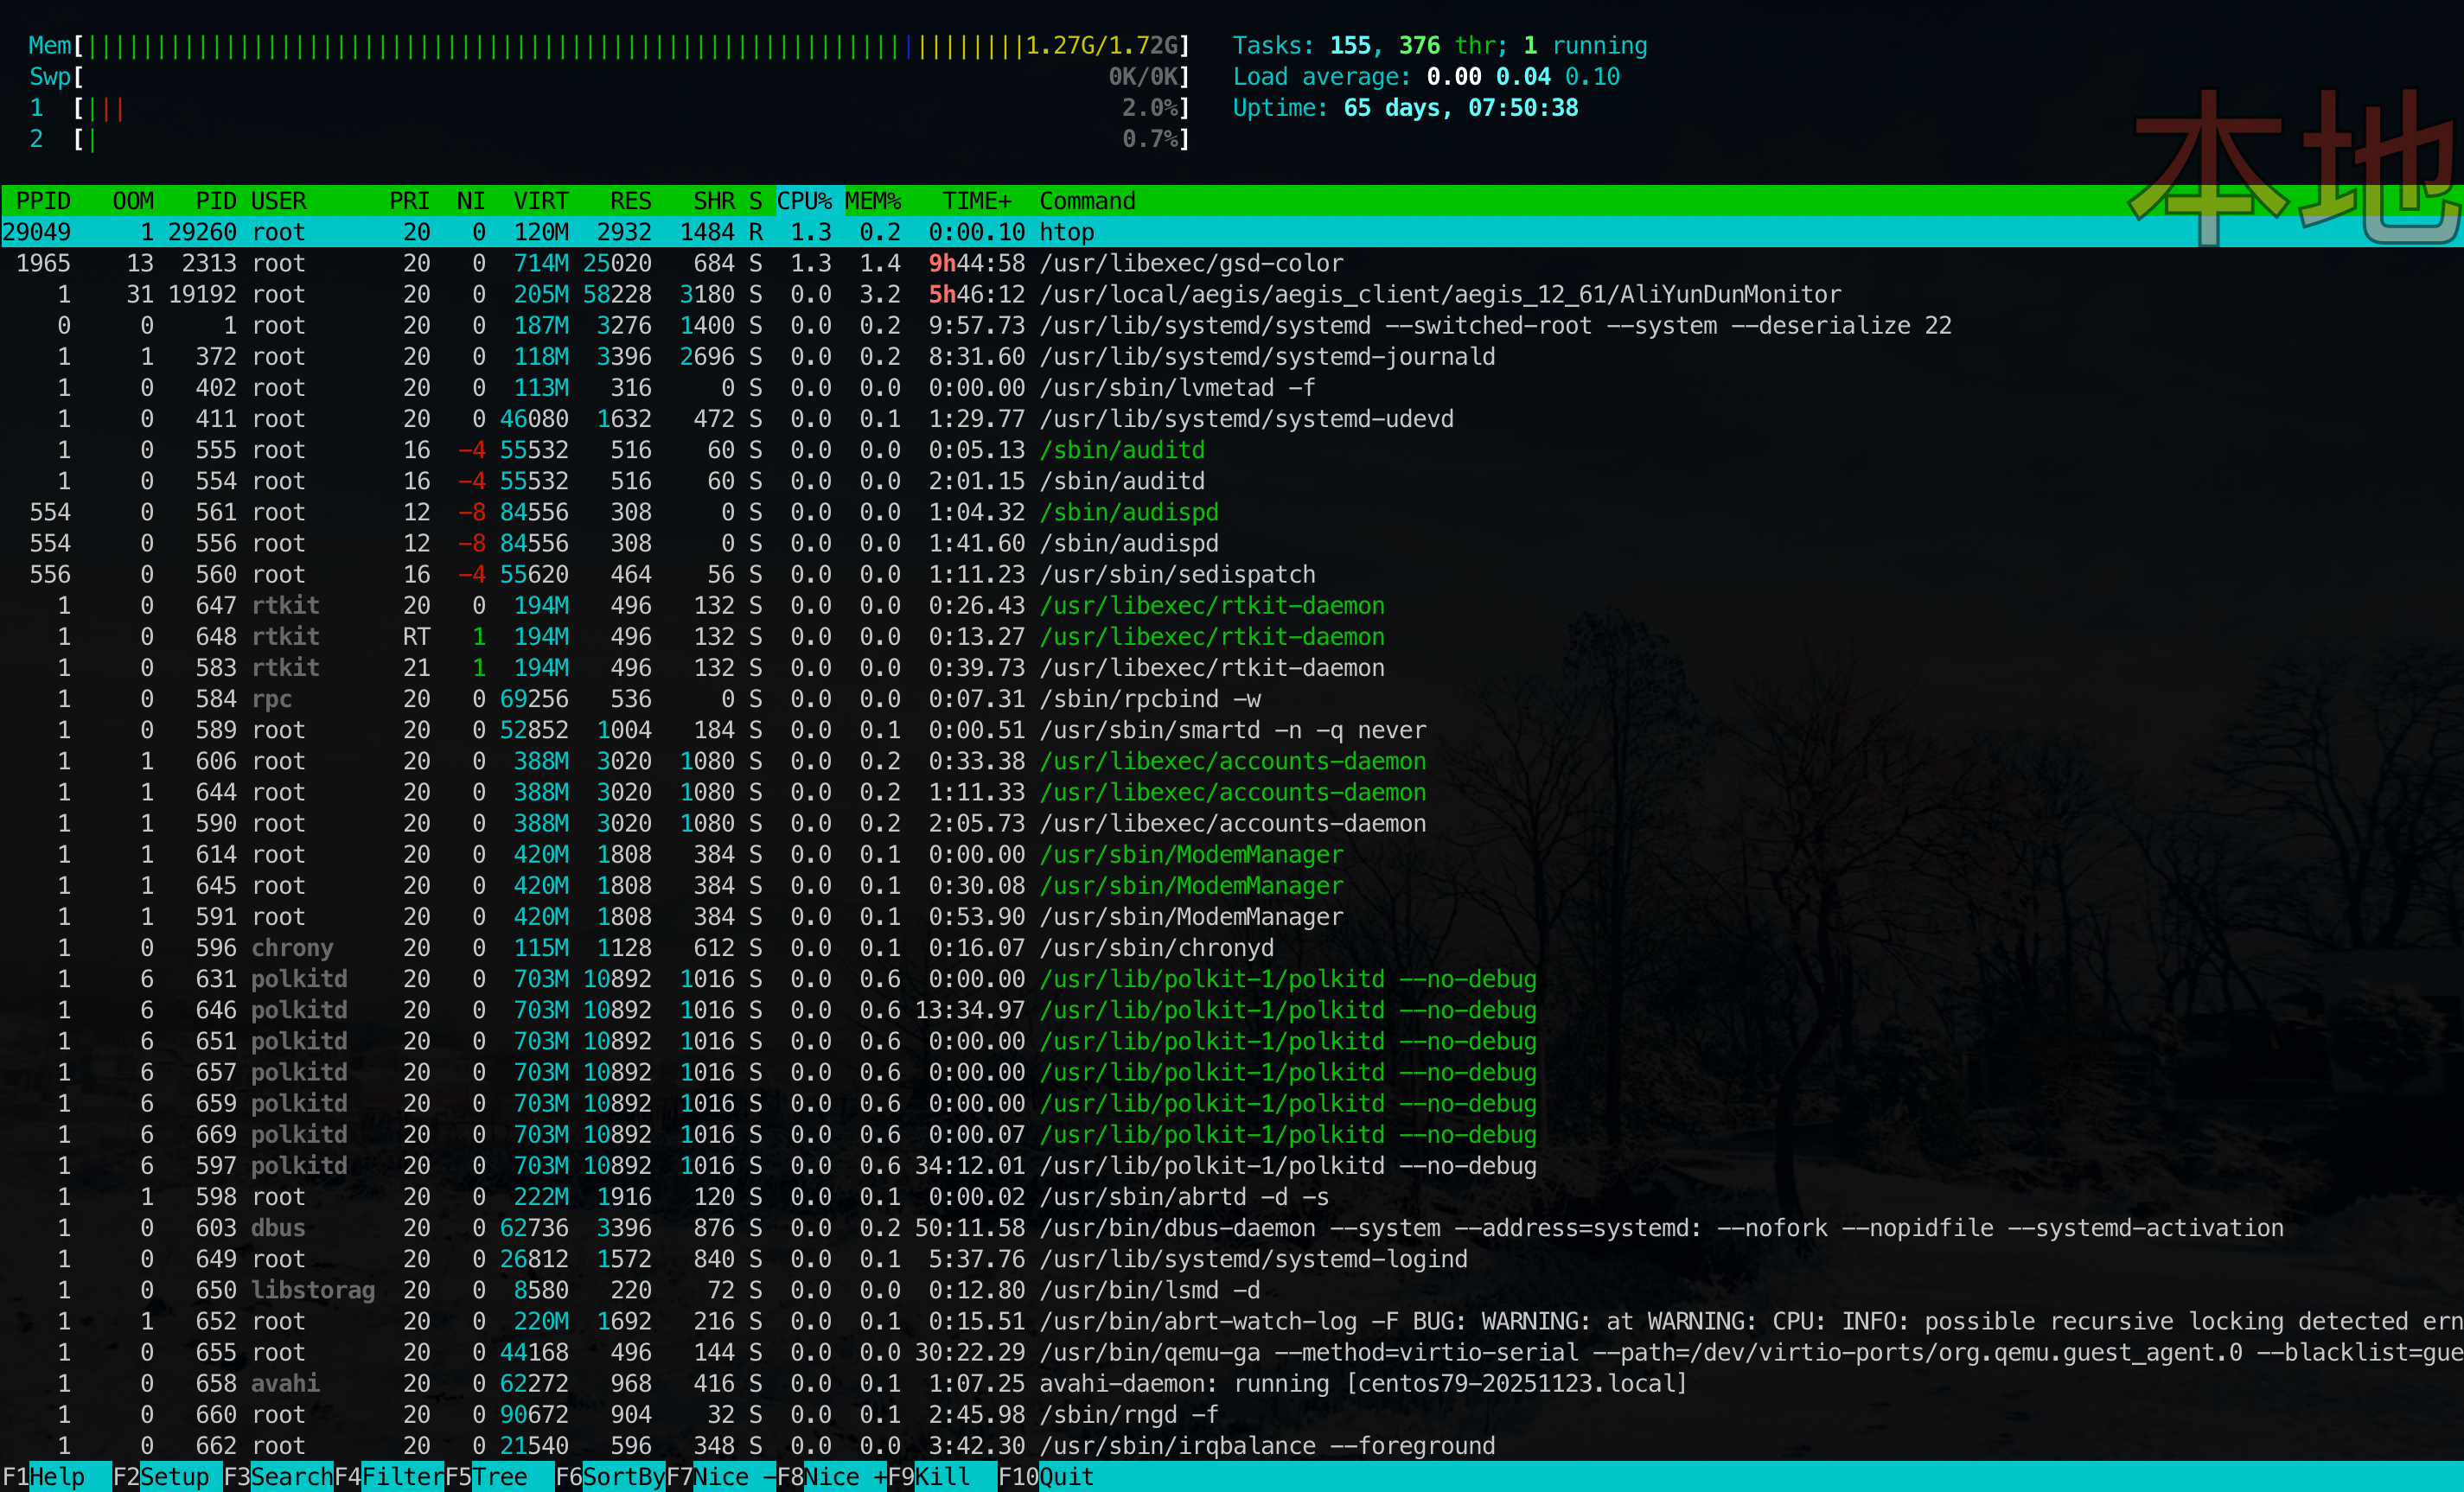Image resolution: width=2464 pixels, height=1492 pixels.
Task: Select the dbus-daemon --system process row
Action: (x=1232, y=1227)
